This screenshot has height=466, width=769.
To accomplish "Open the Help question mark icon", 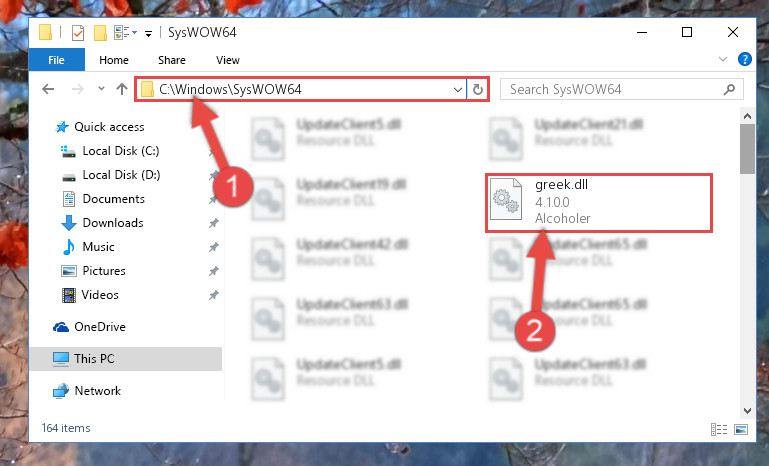I will point(744,59).
